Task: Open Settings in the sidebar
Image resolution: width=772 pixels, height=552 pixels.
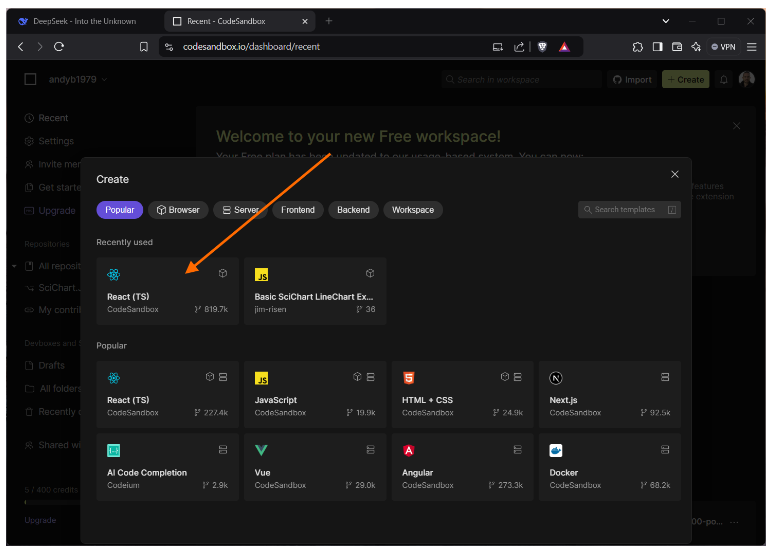Action: [x=49, y=141]
